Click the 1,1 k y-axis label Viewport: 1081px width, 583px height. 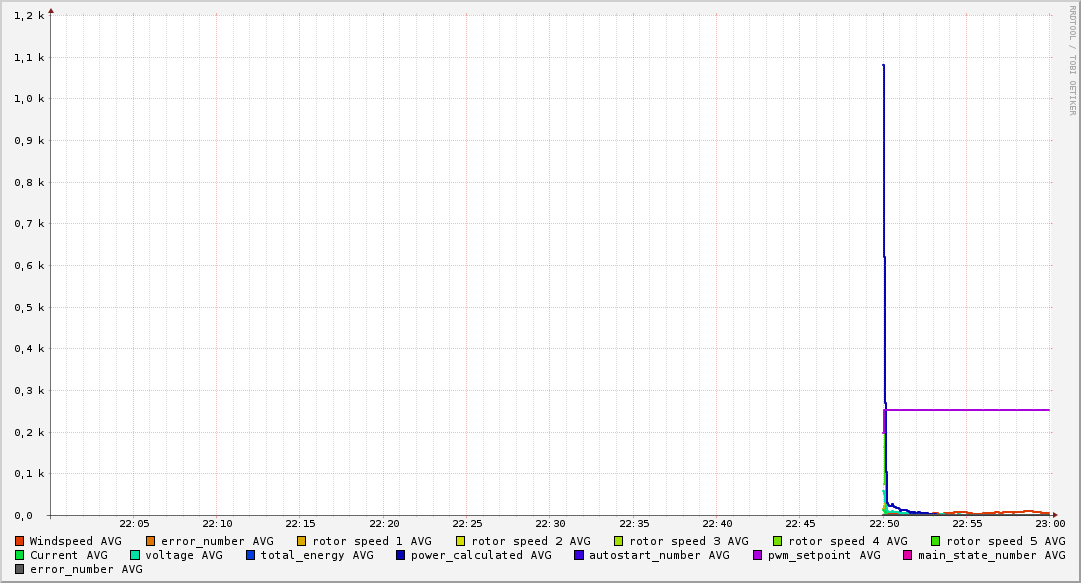(29, 58)
